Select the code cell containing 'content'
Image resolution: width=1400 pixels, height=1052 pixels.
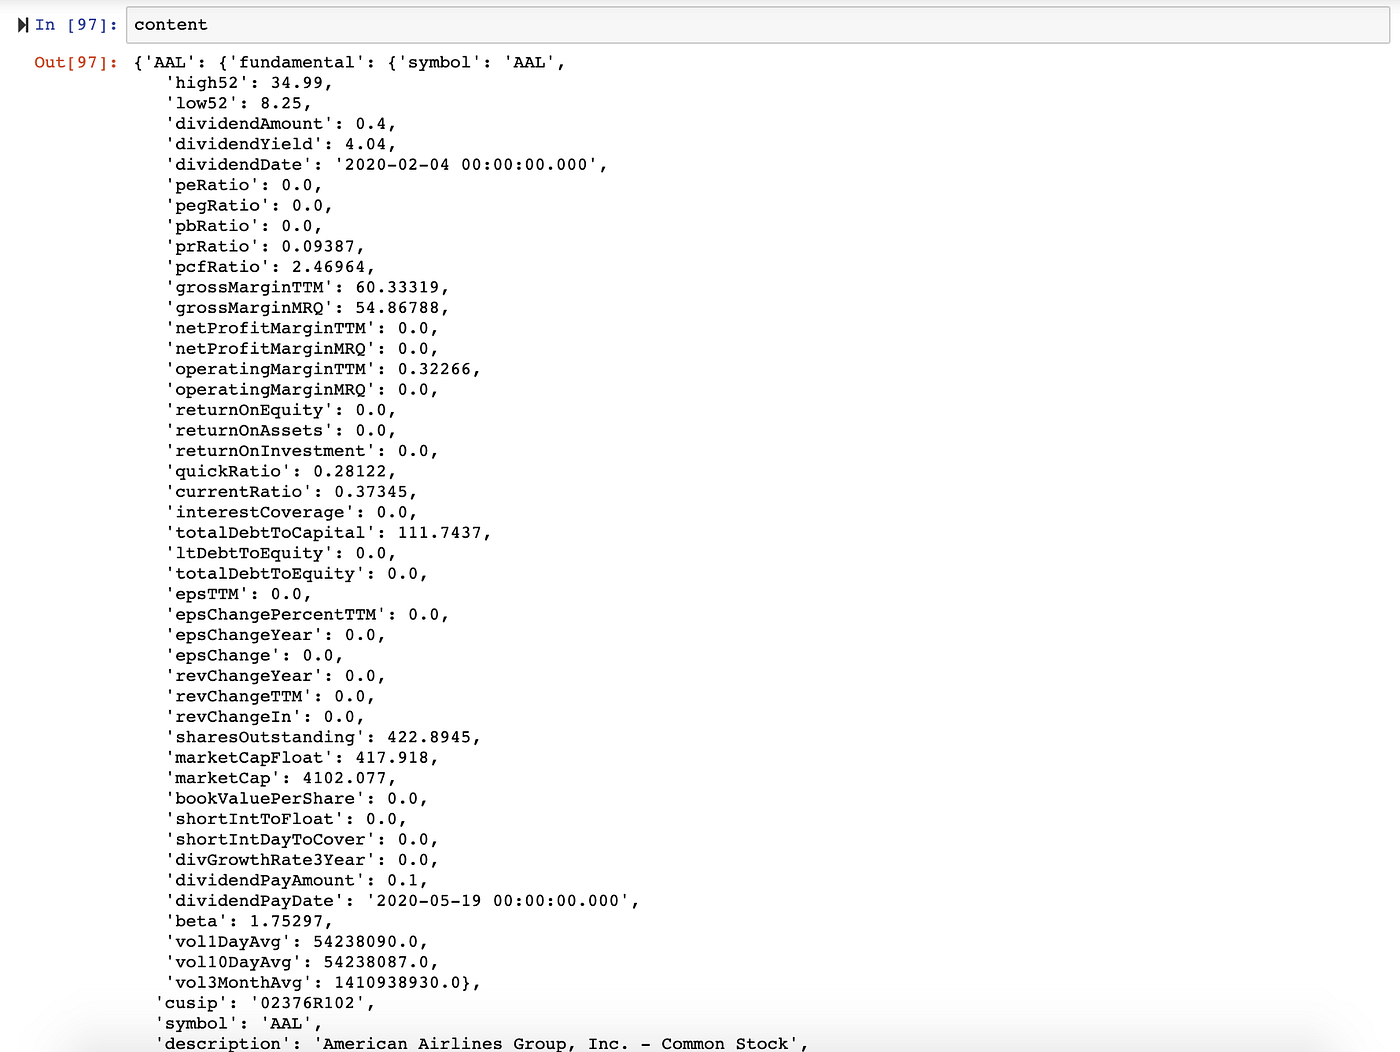pyautogui.click(x=173, y=24)
